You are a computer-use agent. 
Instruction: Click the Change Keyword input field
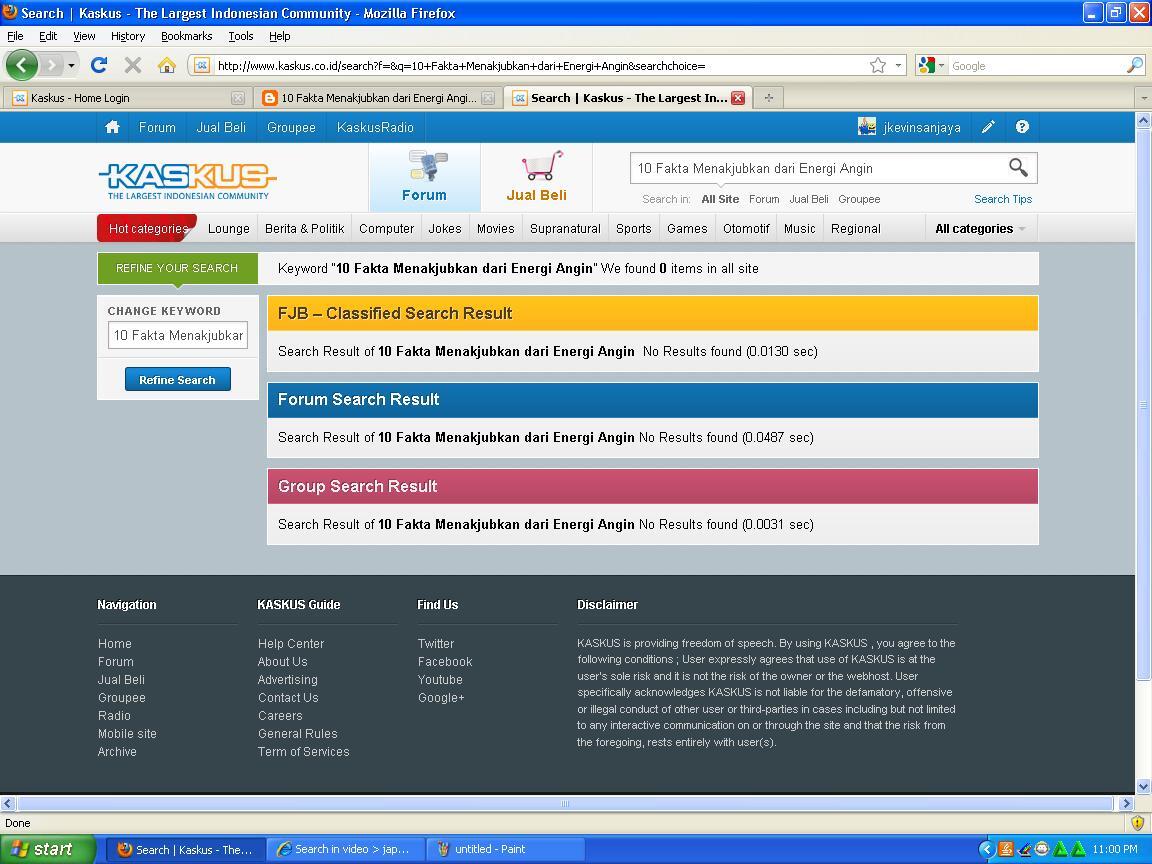pyautogui.click(x=178, y=335)
